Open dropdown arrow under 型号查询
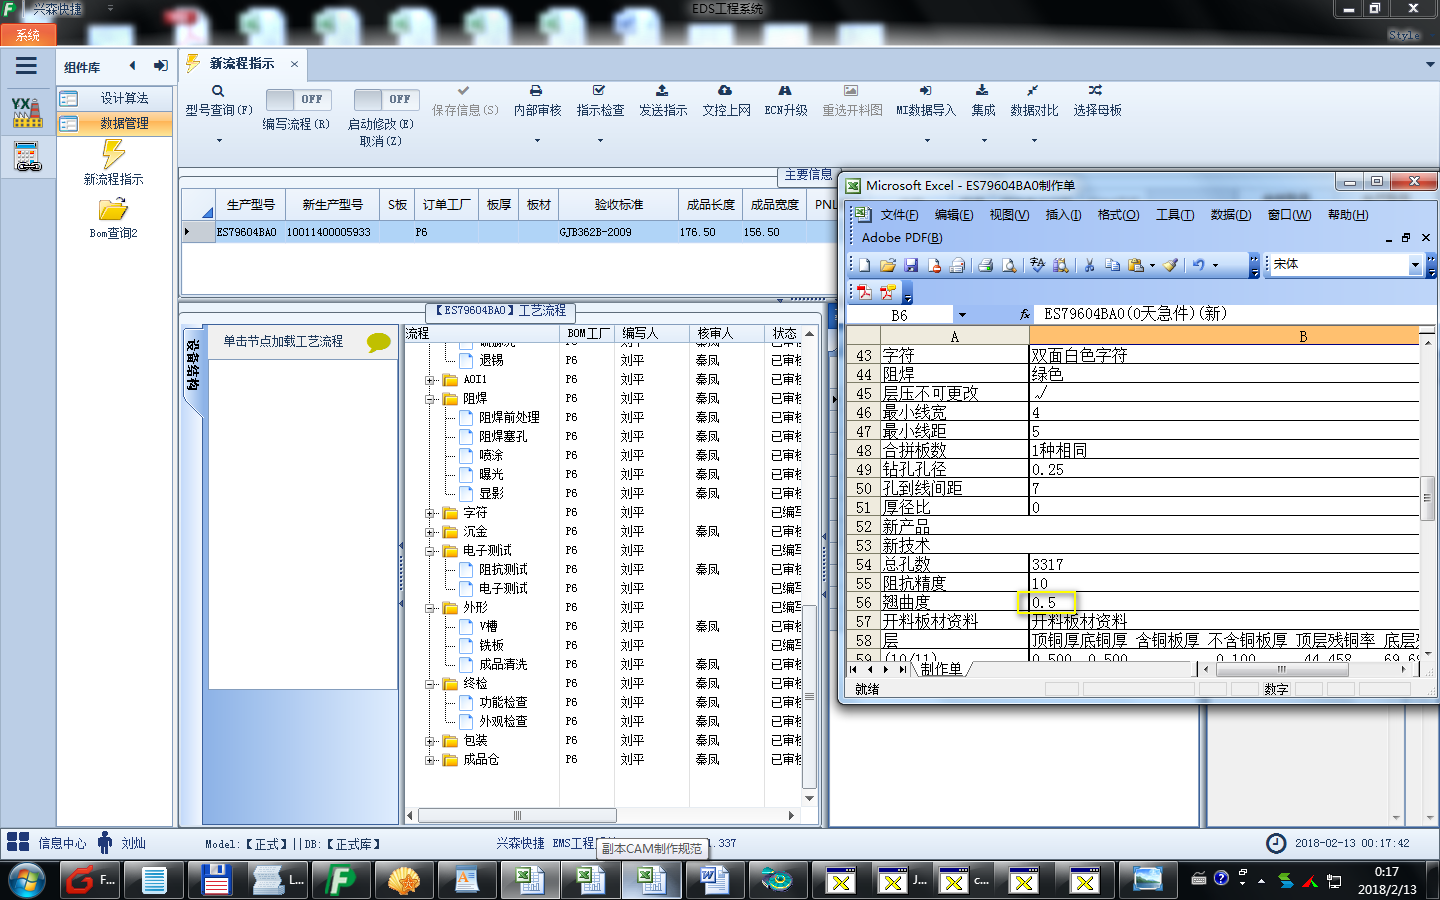The width and height of the screenshot is (1440, 900). (x=219, y=140)
